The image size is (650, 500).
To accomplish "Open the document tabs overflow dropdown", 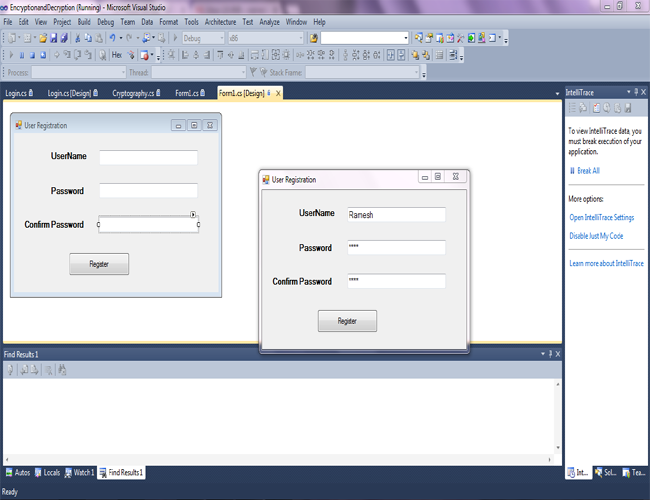I will [x=557, y=94].
